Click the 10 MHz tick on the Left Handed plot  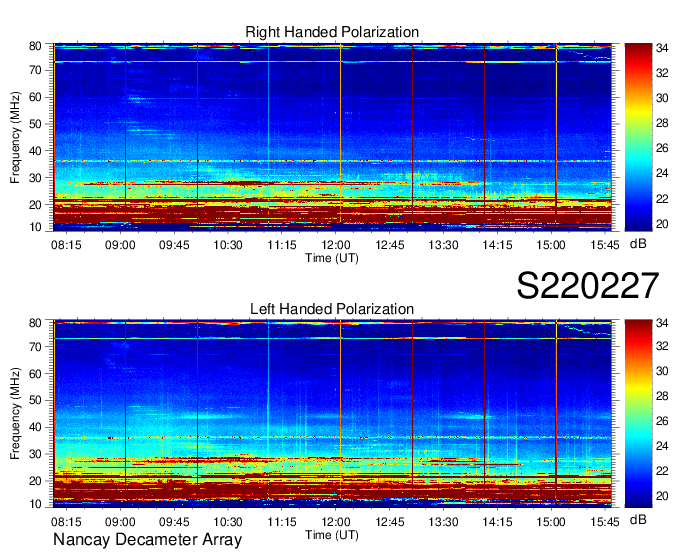(35, 504)
